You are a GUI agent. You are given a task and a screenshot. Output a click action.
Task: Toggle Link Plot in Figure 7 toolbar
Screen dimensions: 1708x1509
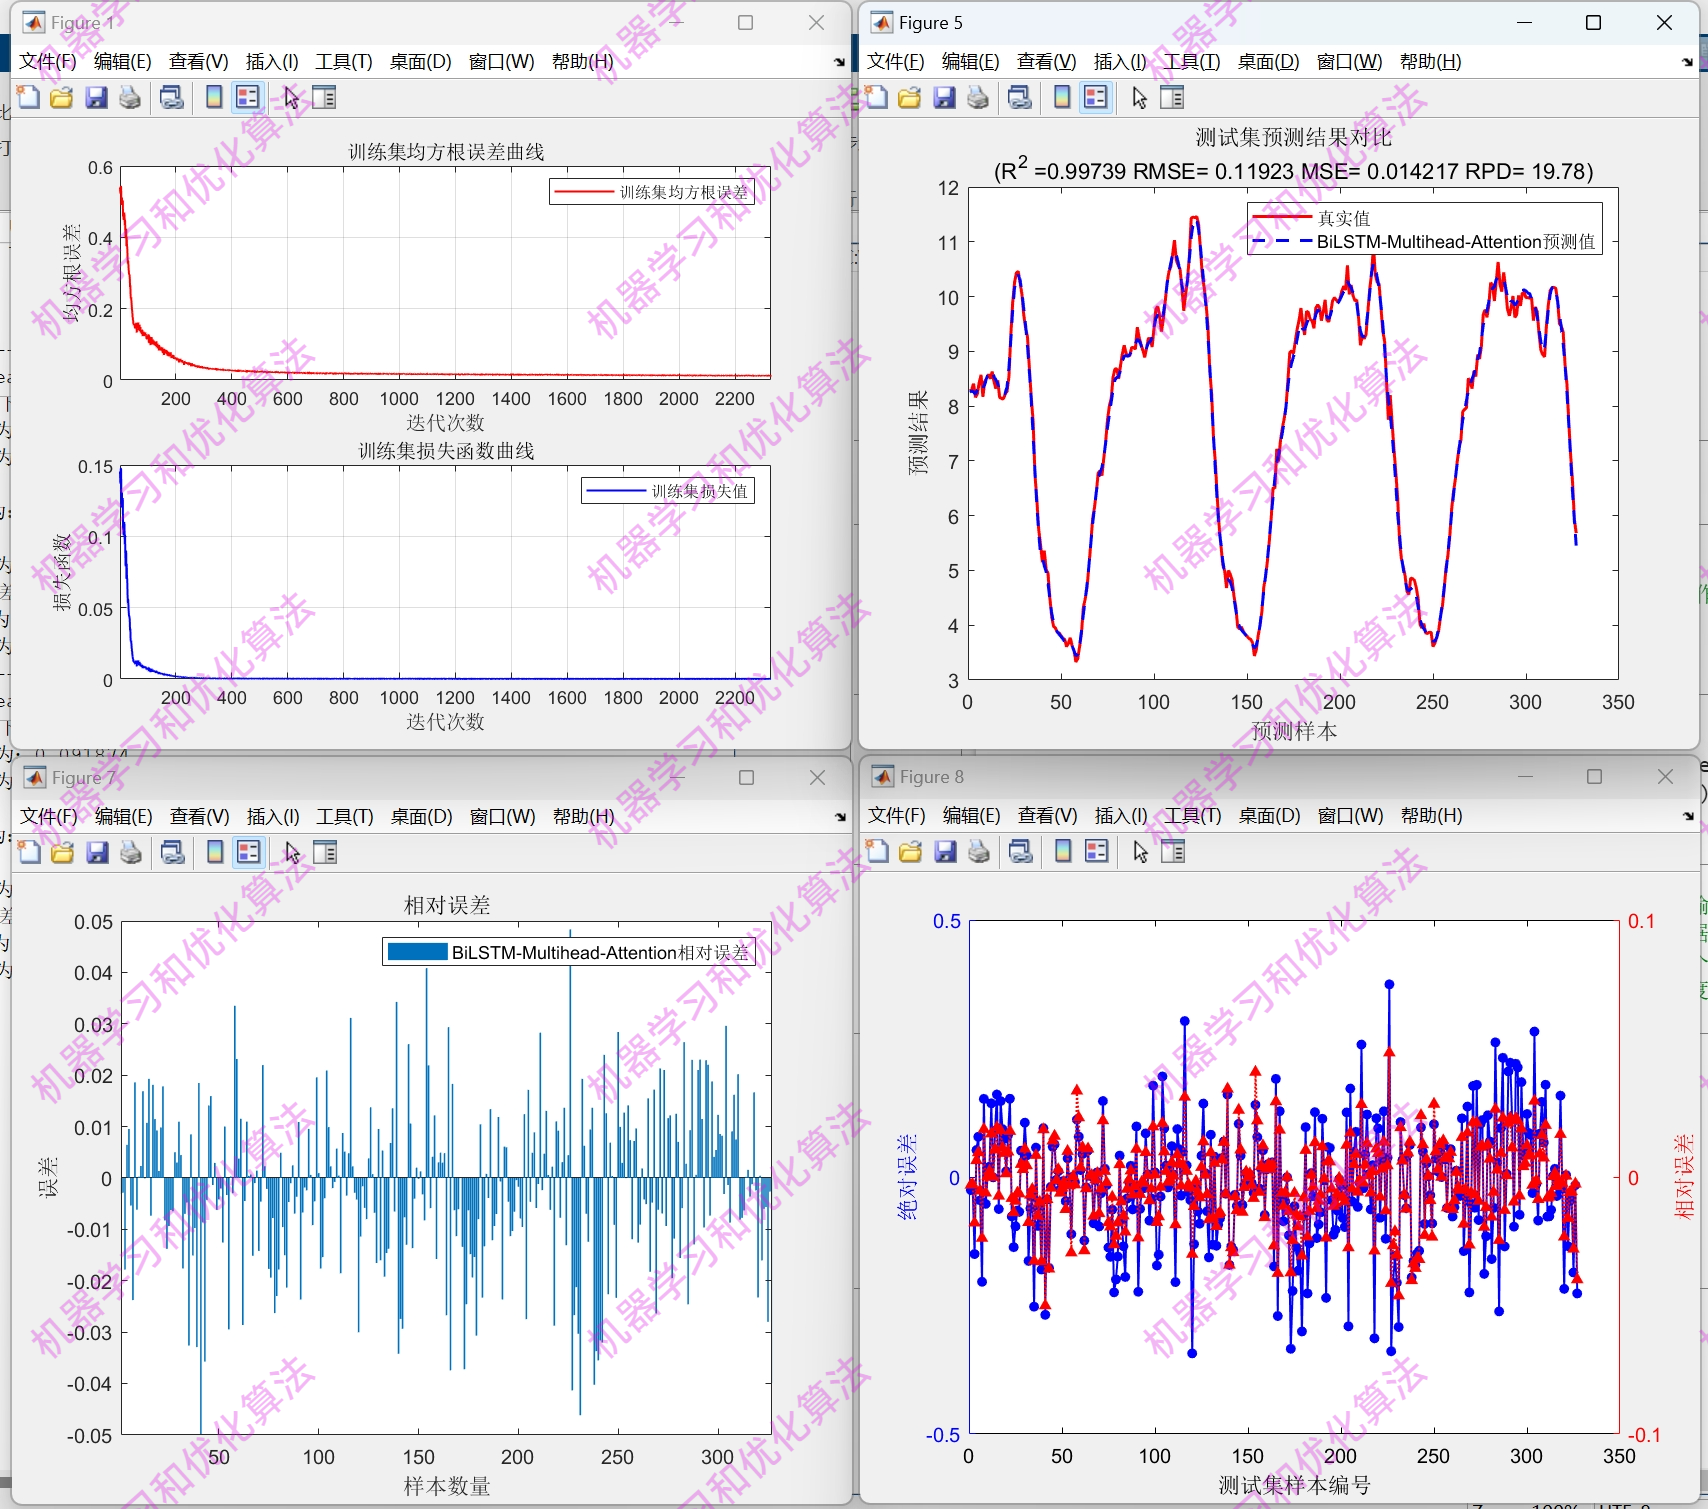(173, 852)
